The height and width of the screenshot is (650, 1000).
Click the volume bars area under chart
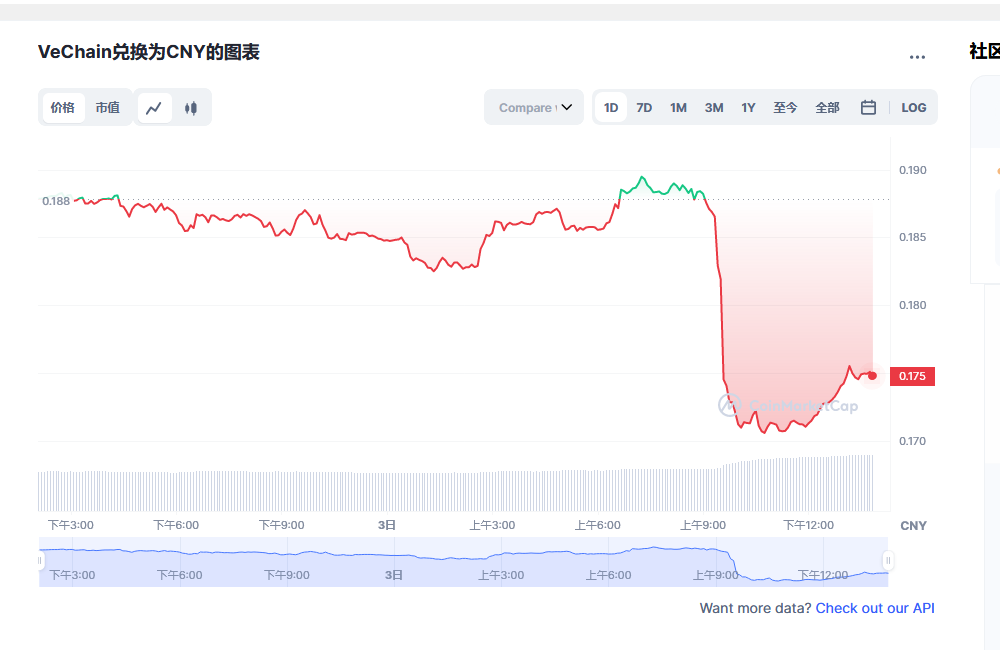455,483
